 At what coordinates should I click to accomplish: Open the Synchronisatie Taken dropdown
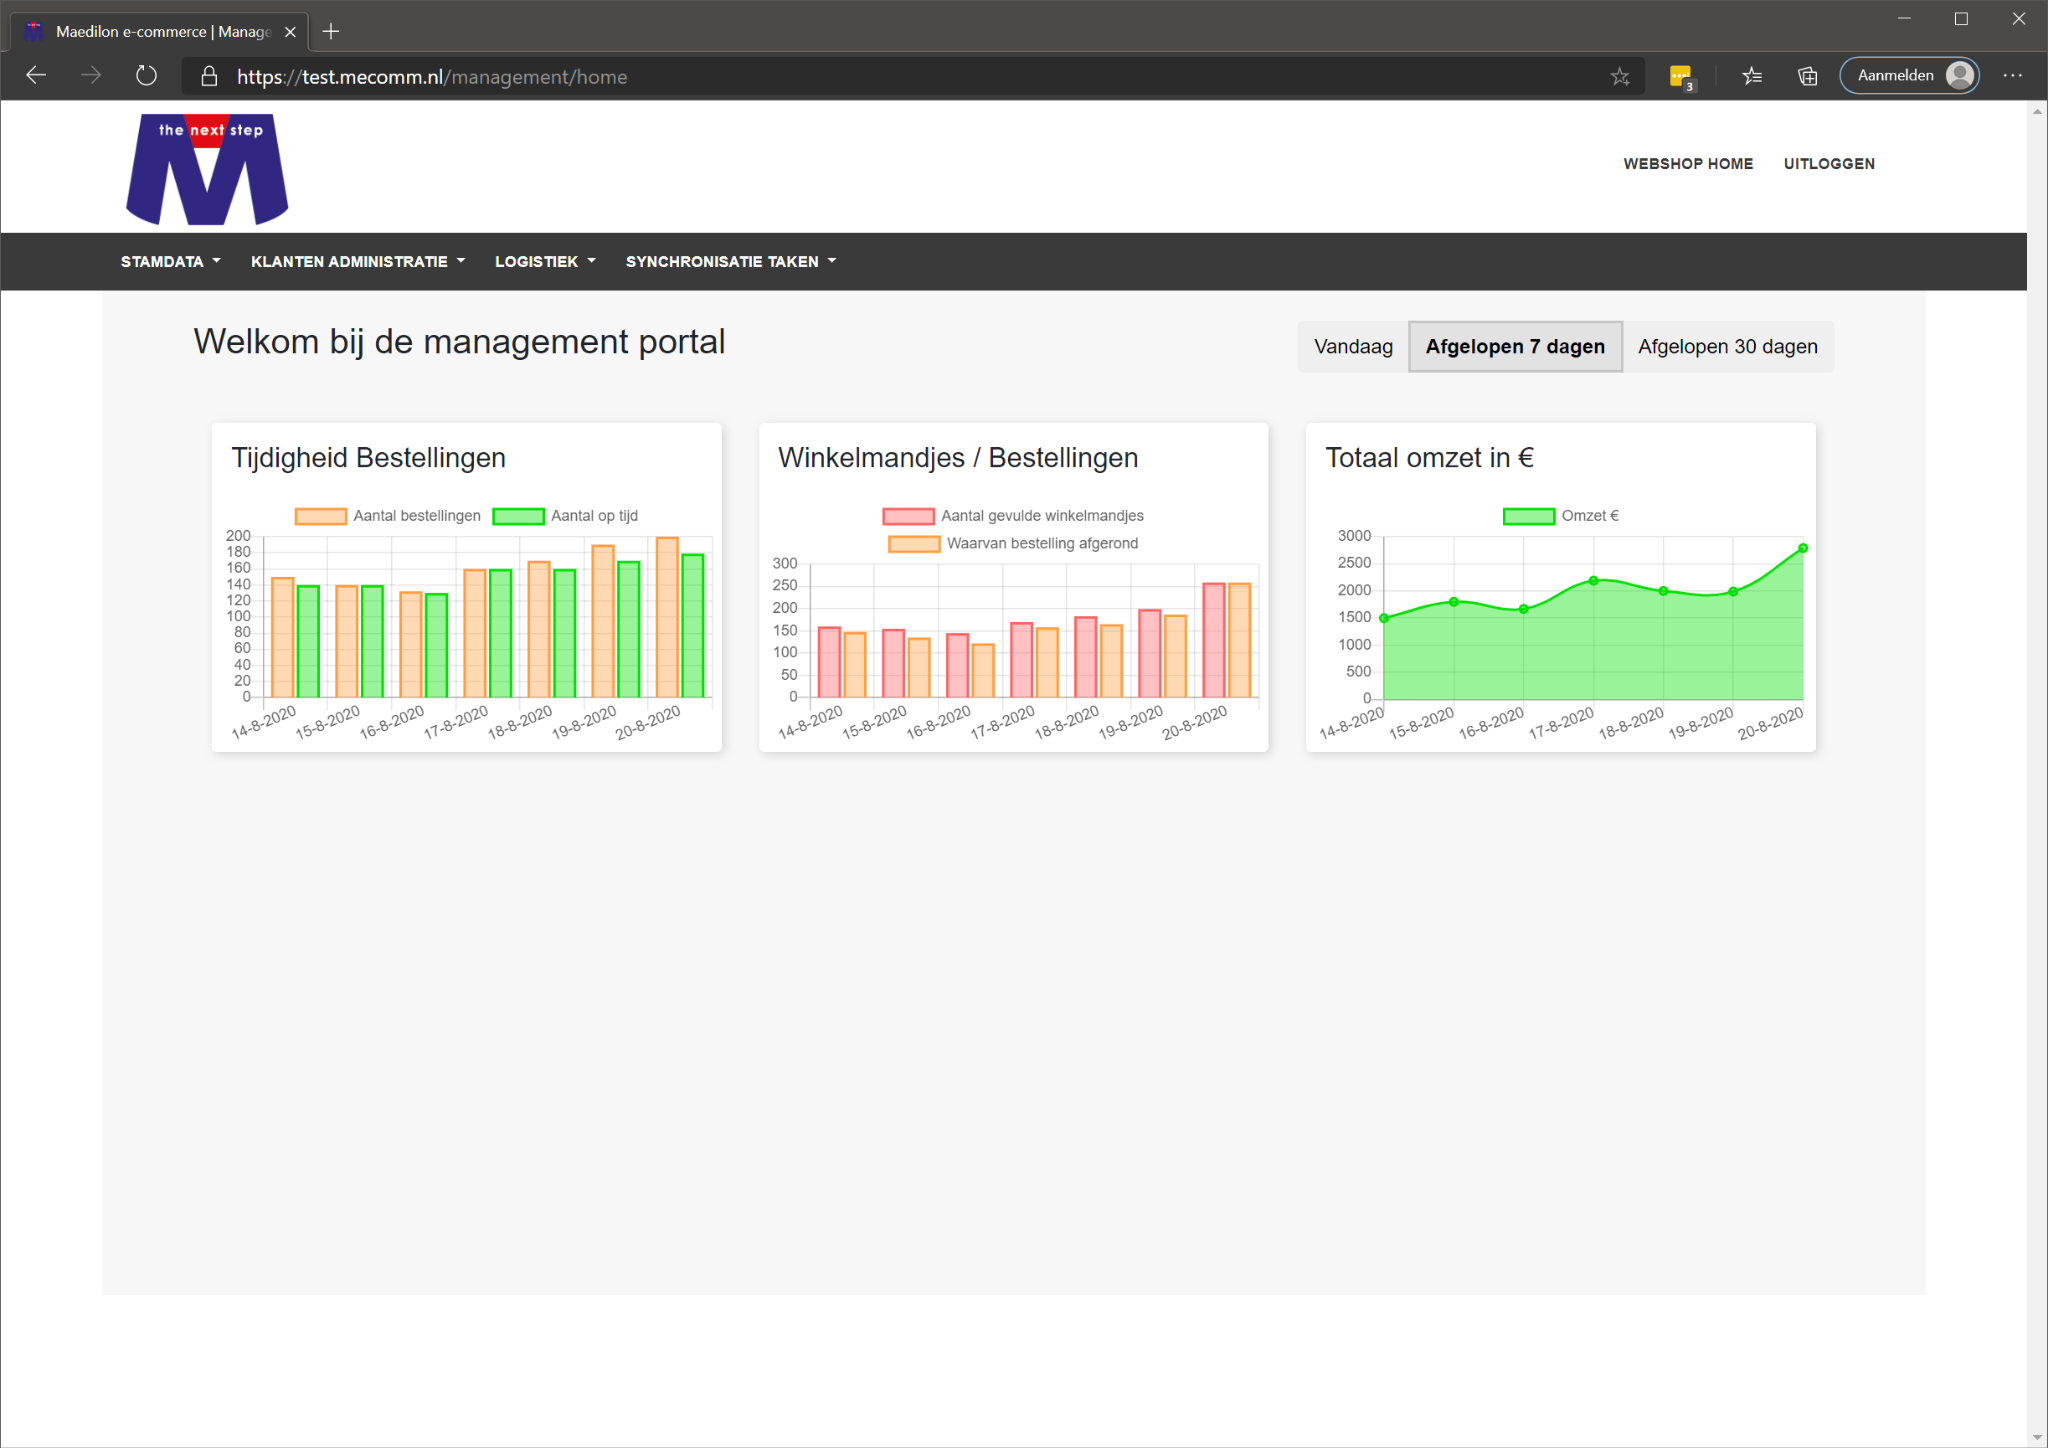[x=730, y=262]
